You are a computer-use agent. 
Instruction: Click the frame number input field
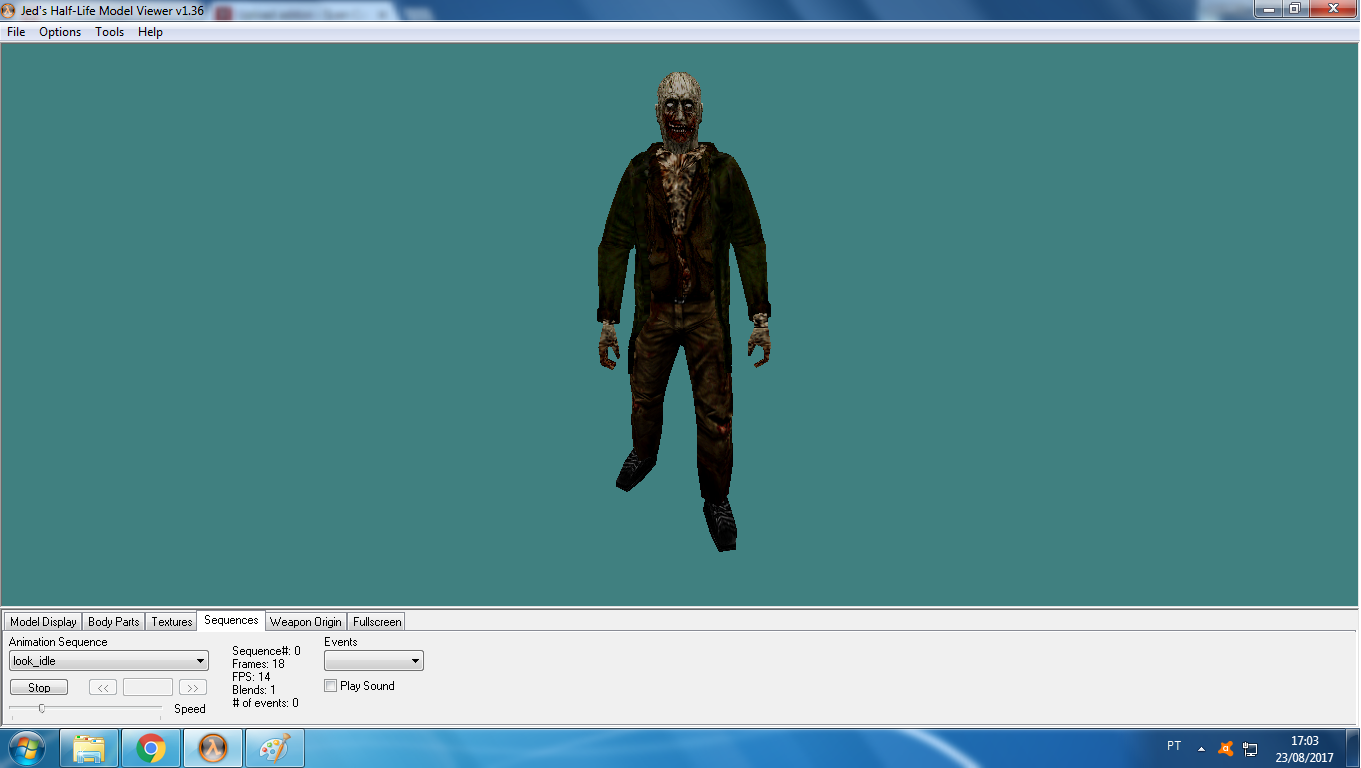pos(148,687)
